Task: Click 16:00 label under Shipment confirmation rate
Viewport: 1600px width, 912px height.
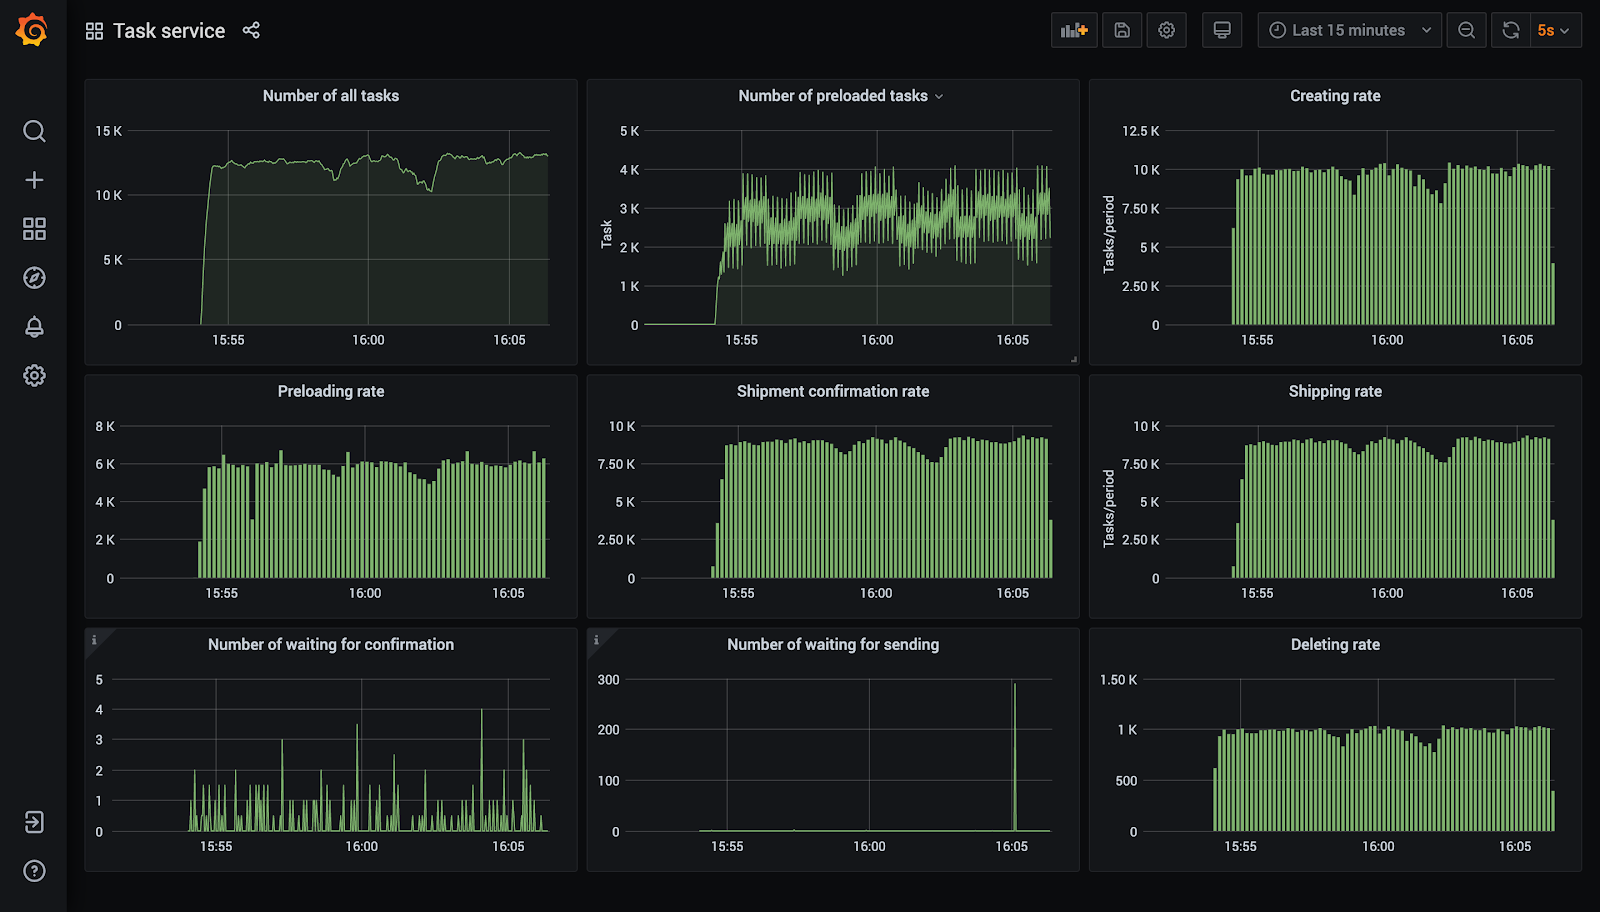Action: (876, 593)
